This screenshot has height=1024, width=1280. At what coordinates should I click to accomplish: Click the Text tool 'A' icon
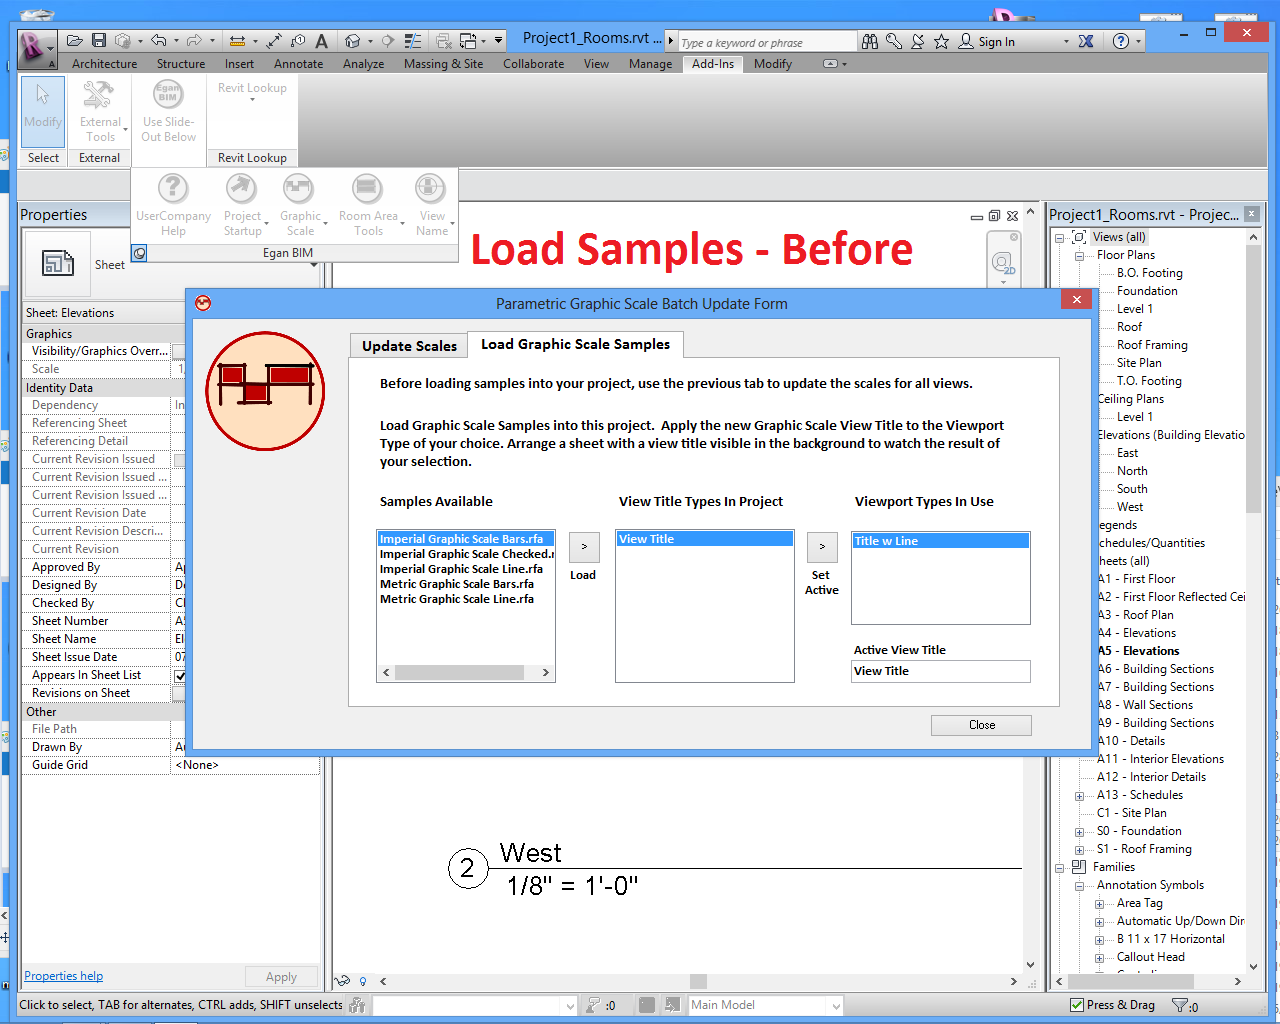[x=321, y=41]
